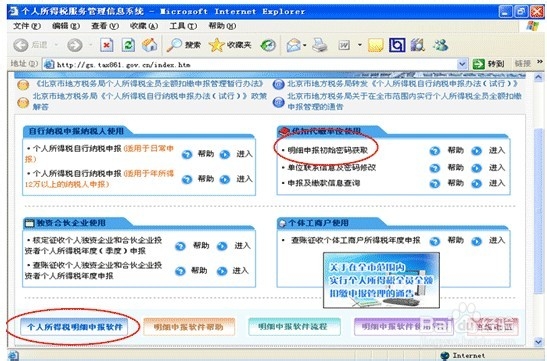Open the Forward button history dropdown
547x361 pixels.
click(x=90, y=45)
